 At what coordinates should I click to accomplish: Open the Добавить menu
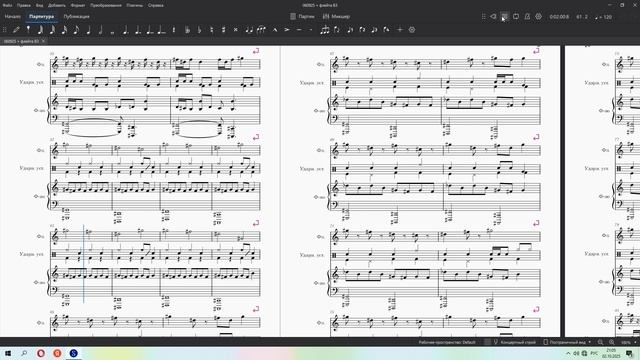[x=57, y=5]
